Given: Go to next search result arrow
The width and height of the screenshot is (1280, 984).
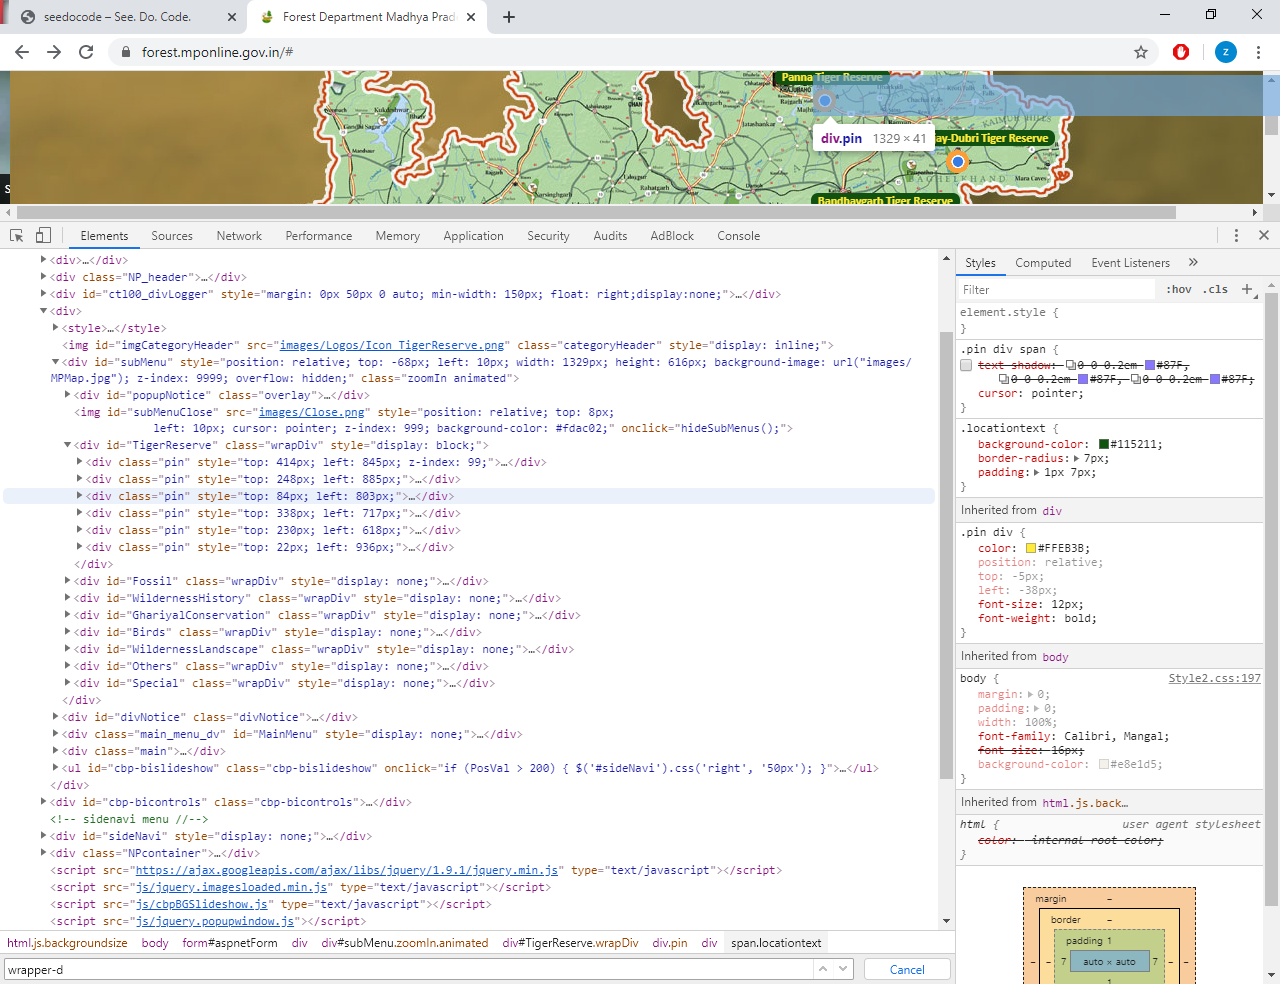Looking at the screenshot, I should (843, 969).
